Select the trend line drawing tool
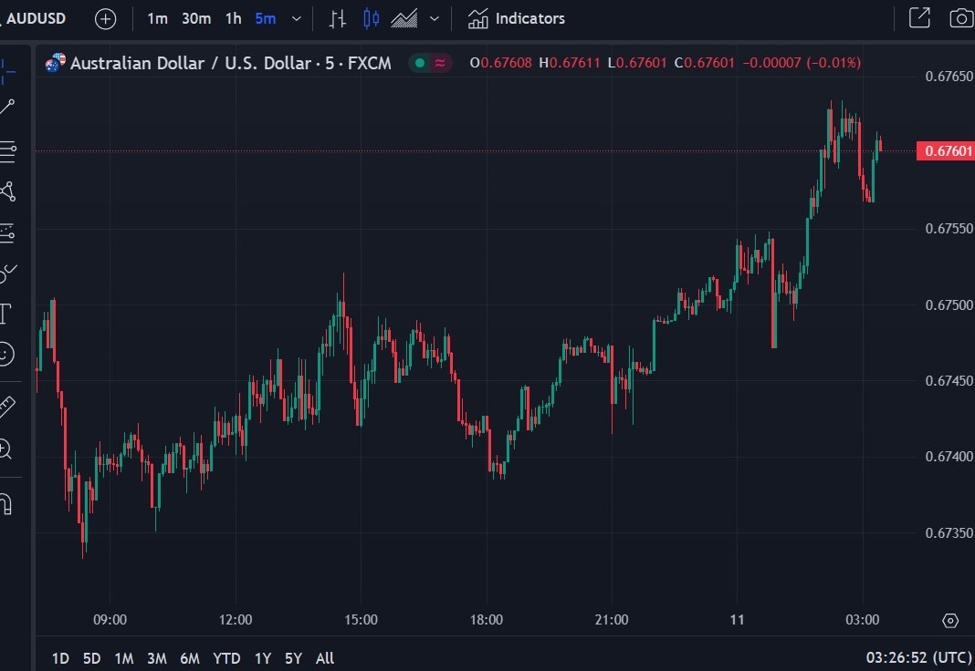 click(7, 107)
